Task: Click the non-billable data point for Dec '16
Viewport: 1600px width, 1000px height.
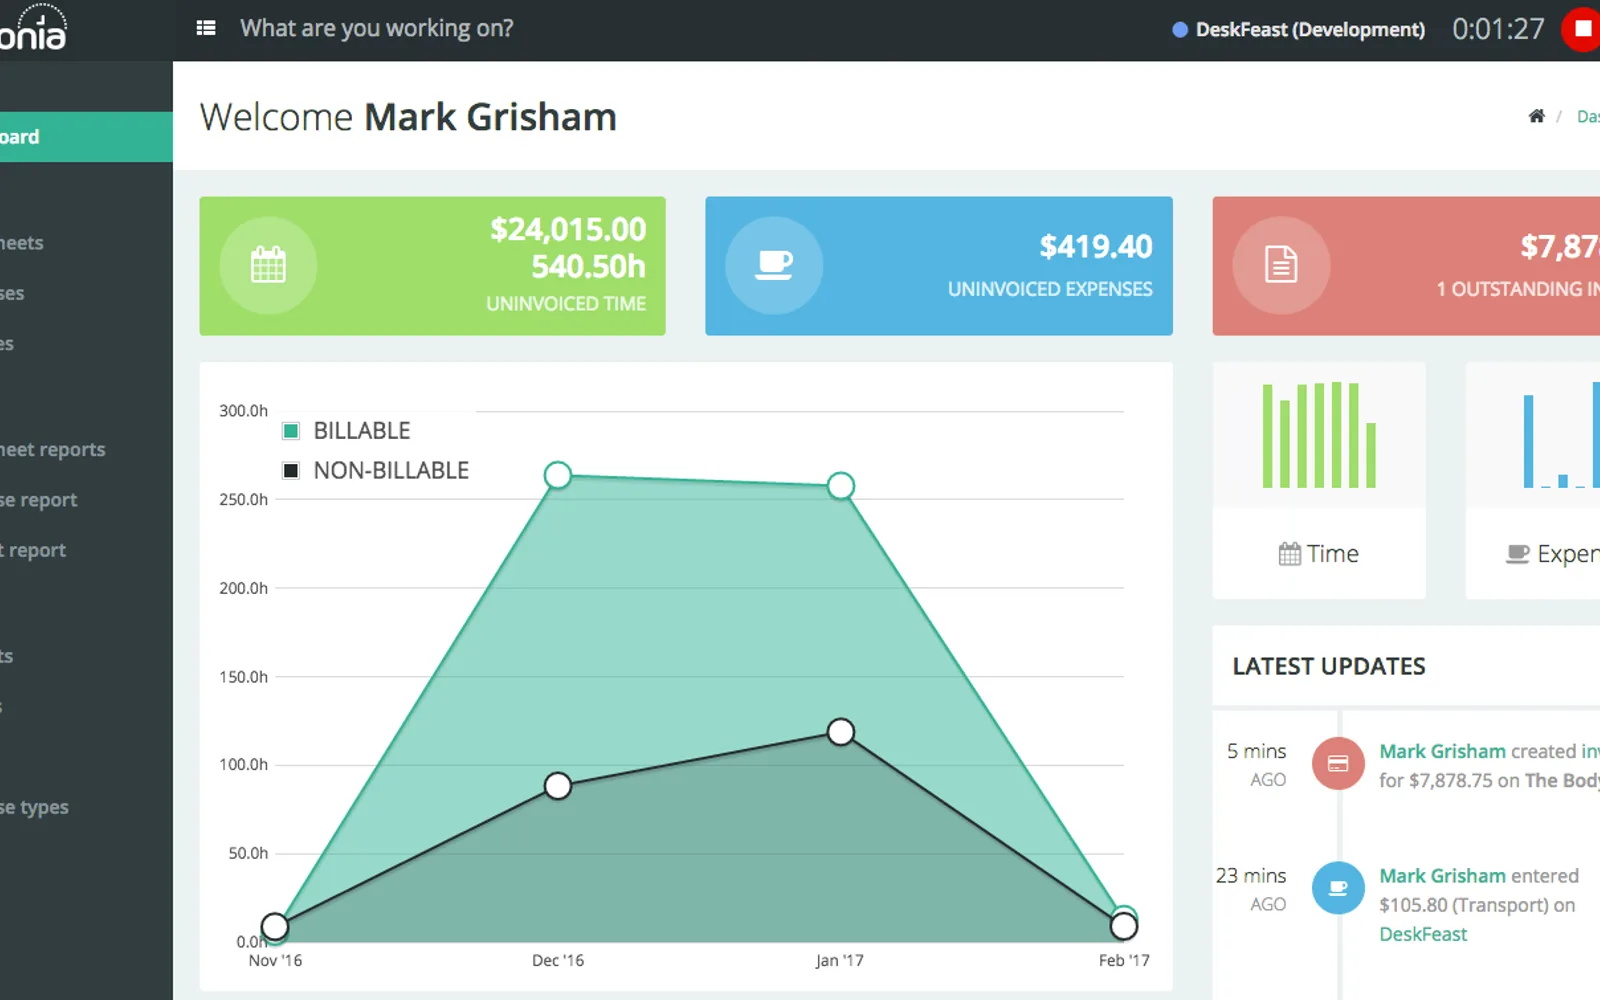Action: click(x=558, y=786)
